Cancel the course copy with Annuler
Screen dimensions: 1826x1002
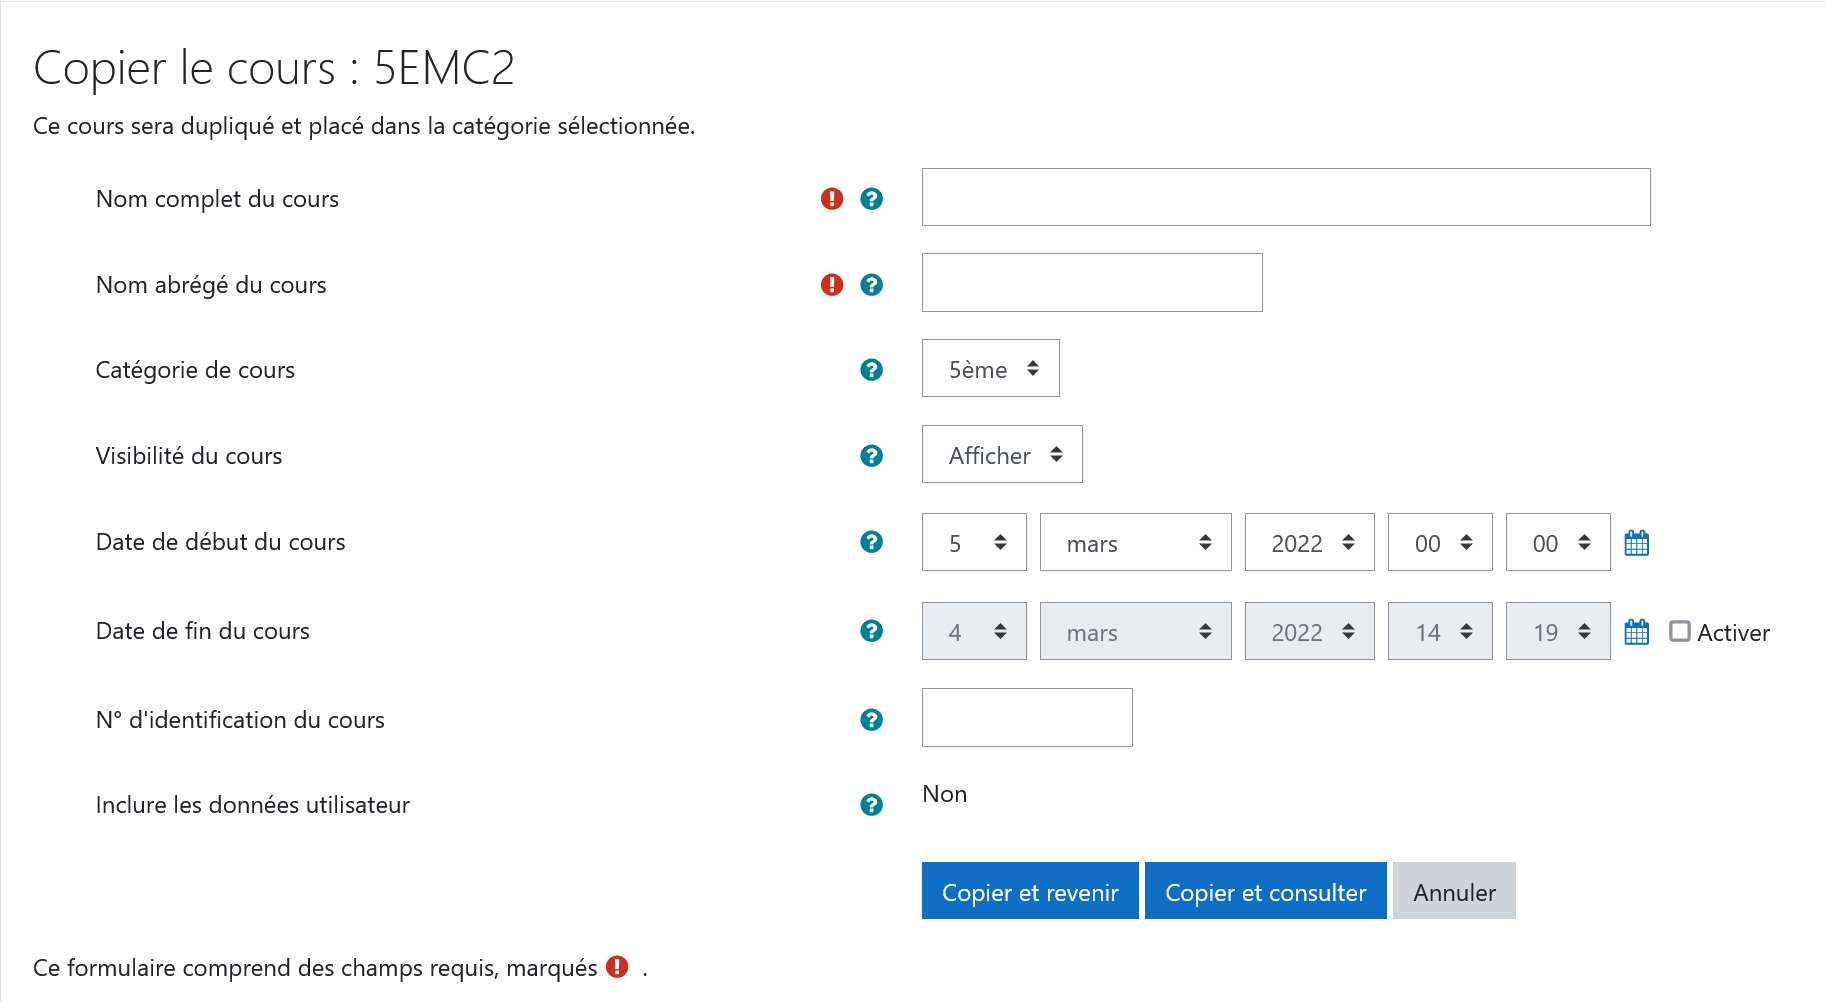coord(1454,890)
